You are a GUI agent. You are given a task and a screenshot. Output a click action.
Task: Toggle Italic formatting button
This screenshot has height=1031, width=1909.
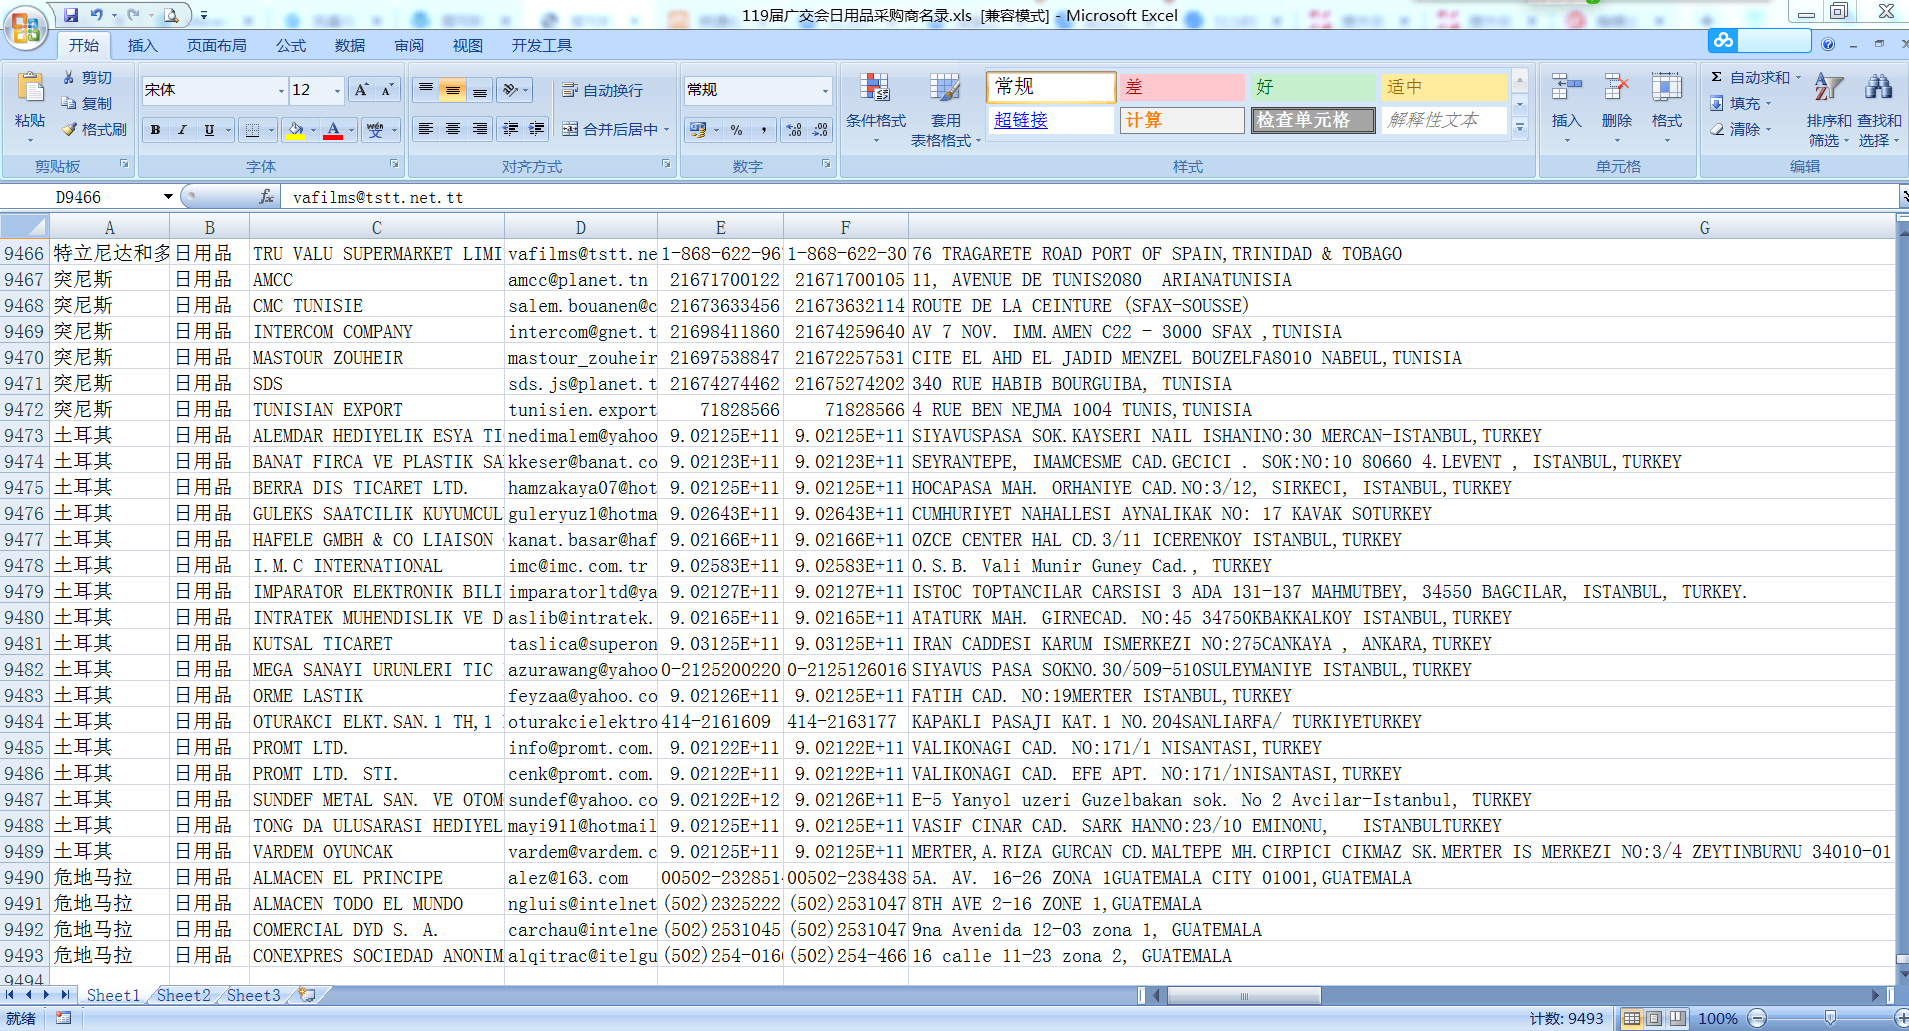click(x=181, y=130)
